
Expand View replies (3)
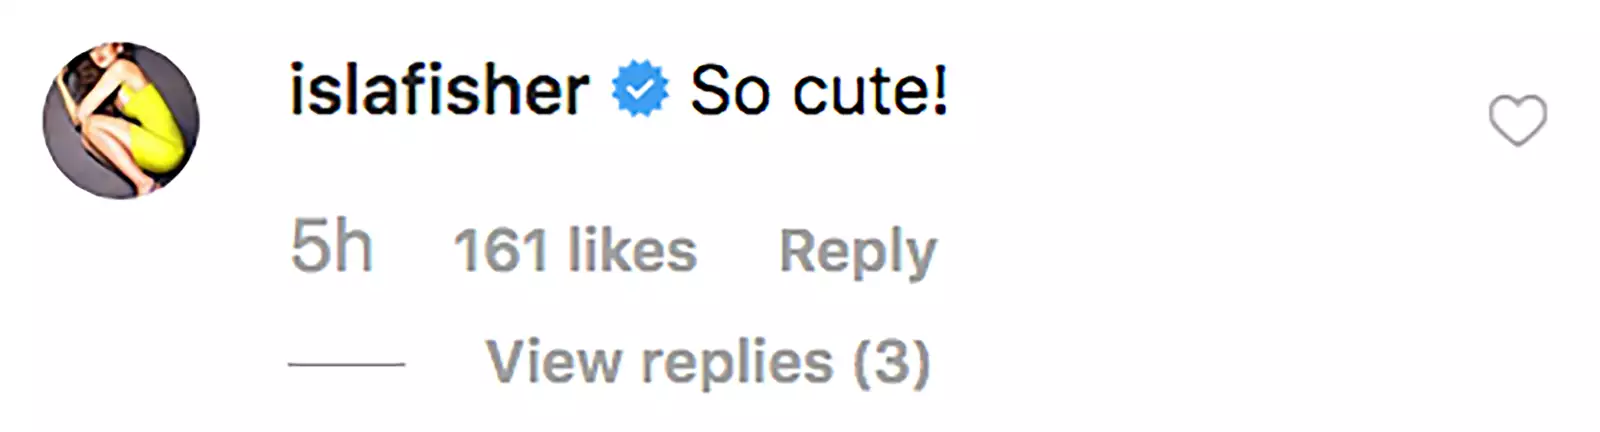pos(708,361)
